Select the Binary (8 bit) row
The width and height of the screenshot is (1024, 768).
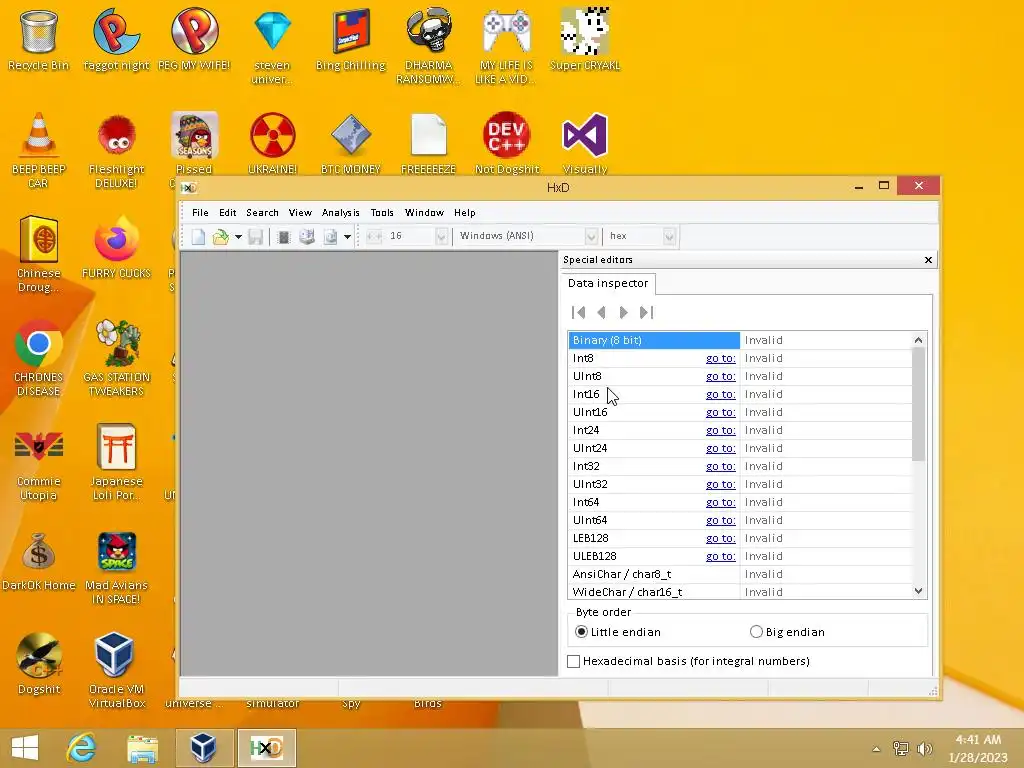pyautogui.click(x=740, y=340)
